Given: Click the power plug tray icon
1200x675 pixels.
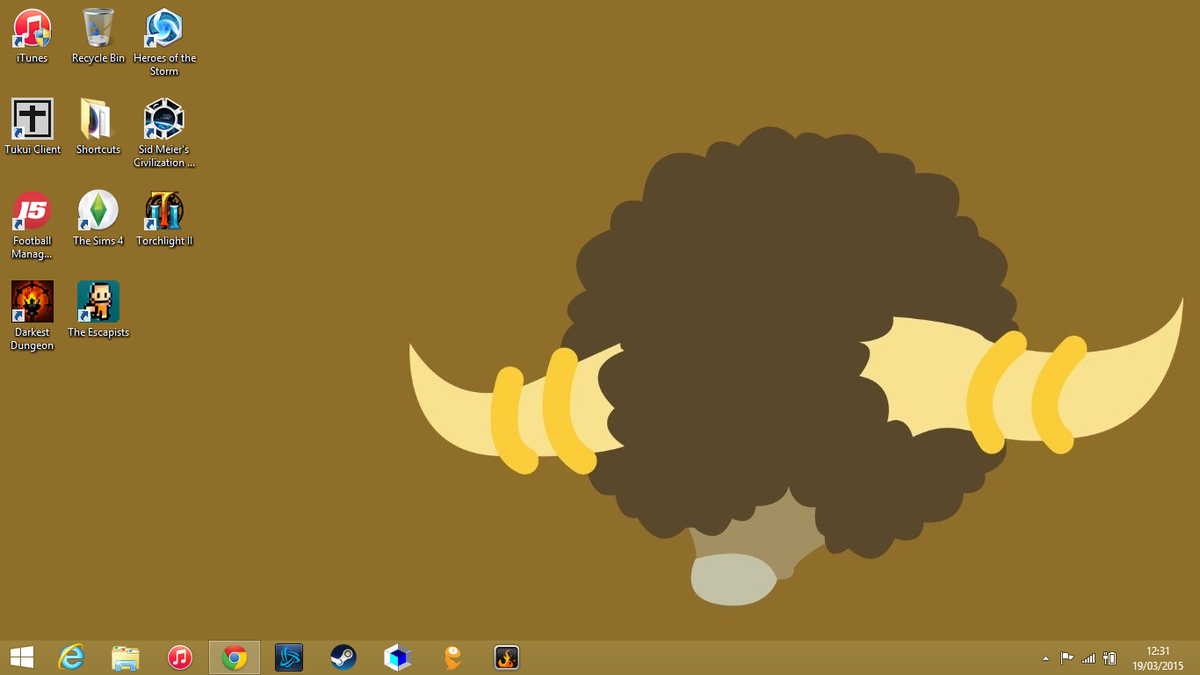Looking at the screenshot, I should point(1109,658).
